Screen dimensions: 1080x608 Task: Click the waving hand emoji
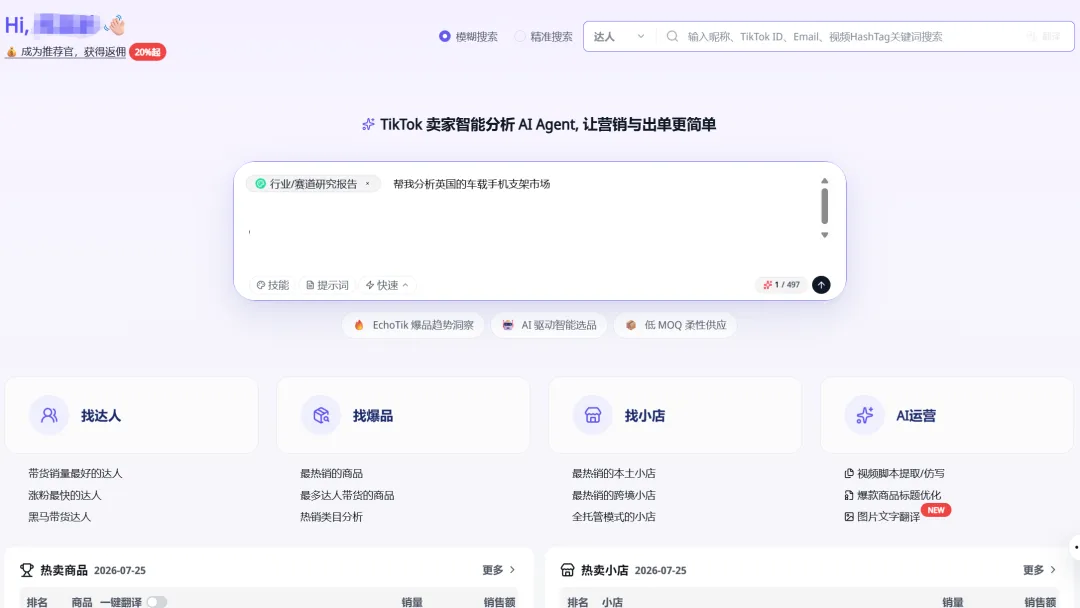115,25
